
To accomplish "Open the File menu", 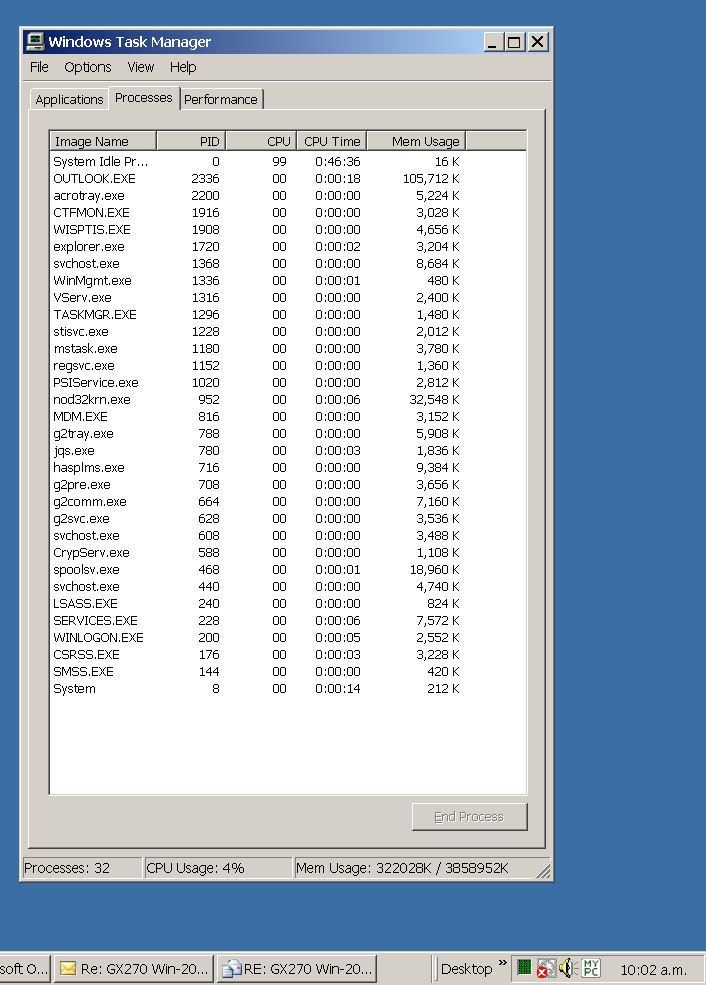I will [x=39, y=67].
